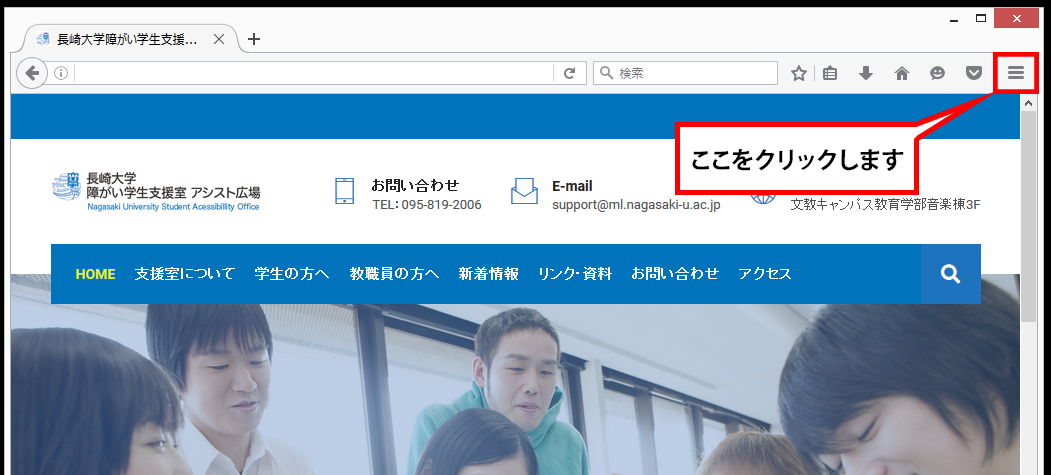Open 学生の方へ menu item
The height and width of the screenshot is (475, 1051).
292,273
